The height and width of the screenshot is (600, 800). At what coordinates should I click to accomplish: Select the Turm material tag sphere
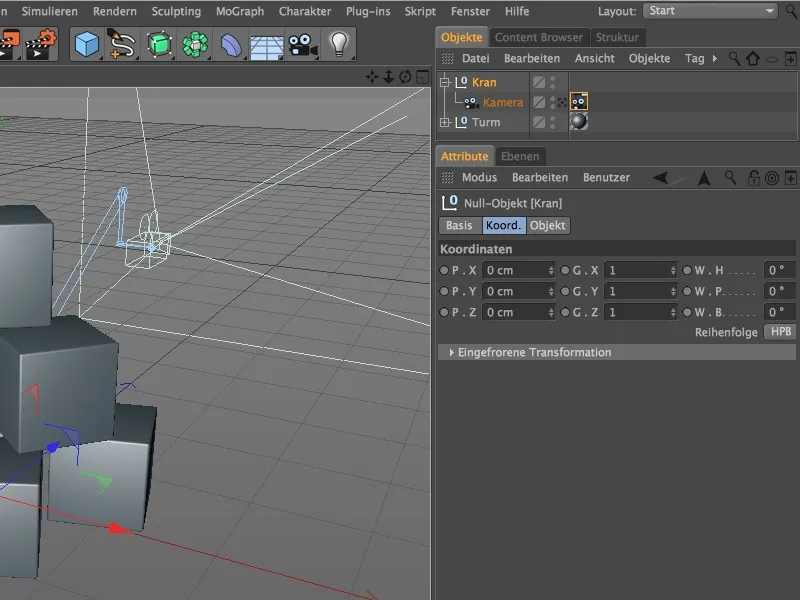click(579, 122)
